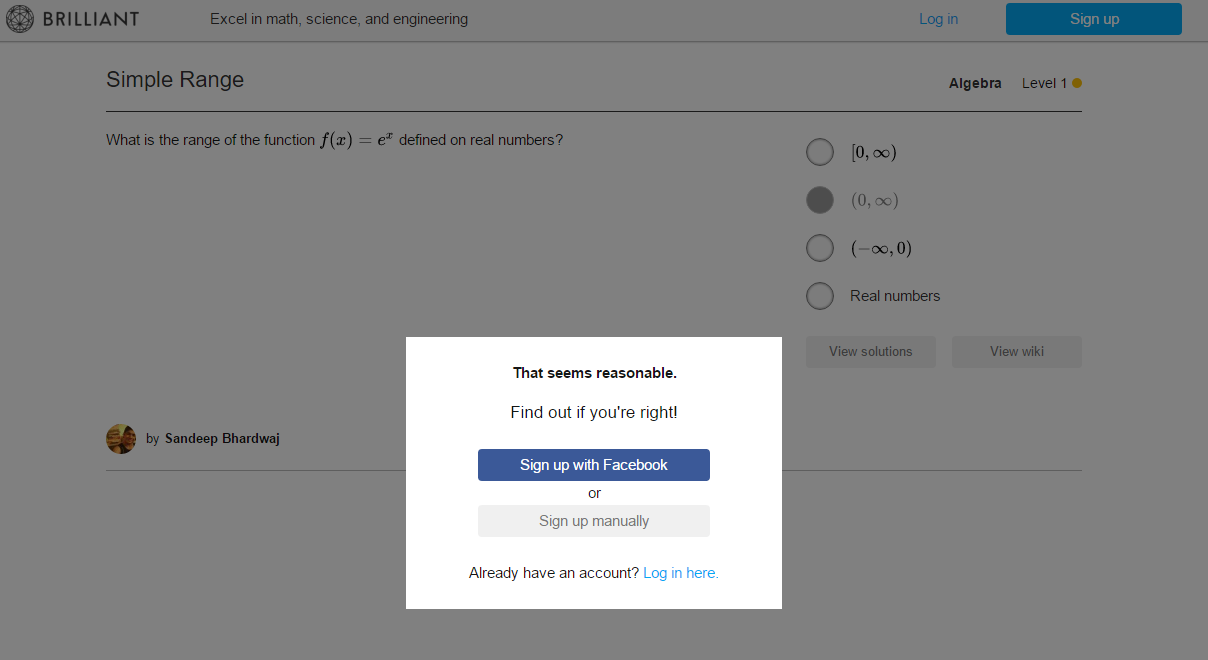Click the author name Sandeep Bhardwaj
The image size is (1208, 660).
pos(222,438)
